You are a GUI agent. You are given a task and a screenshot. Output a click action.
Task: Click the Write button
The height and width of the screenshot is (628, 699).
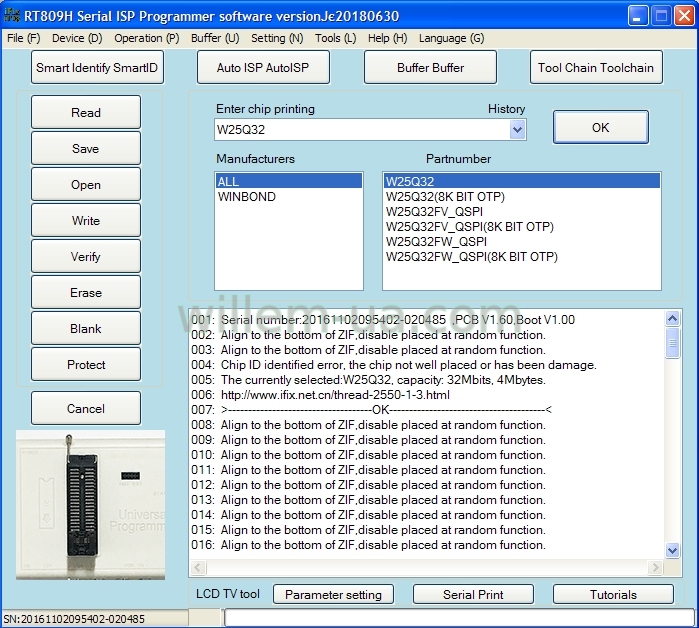(x=86, y=221)
